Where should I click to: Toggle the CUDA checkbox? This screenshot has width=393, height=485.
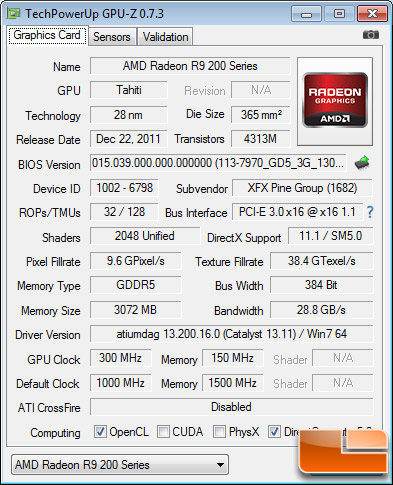[x=163, y=431]
